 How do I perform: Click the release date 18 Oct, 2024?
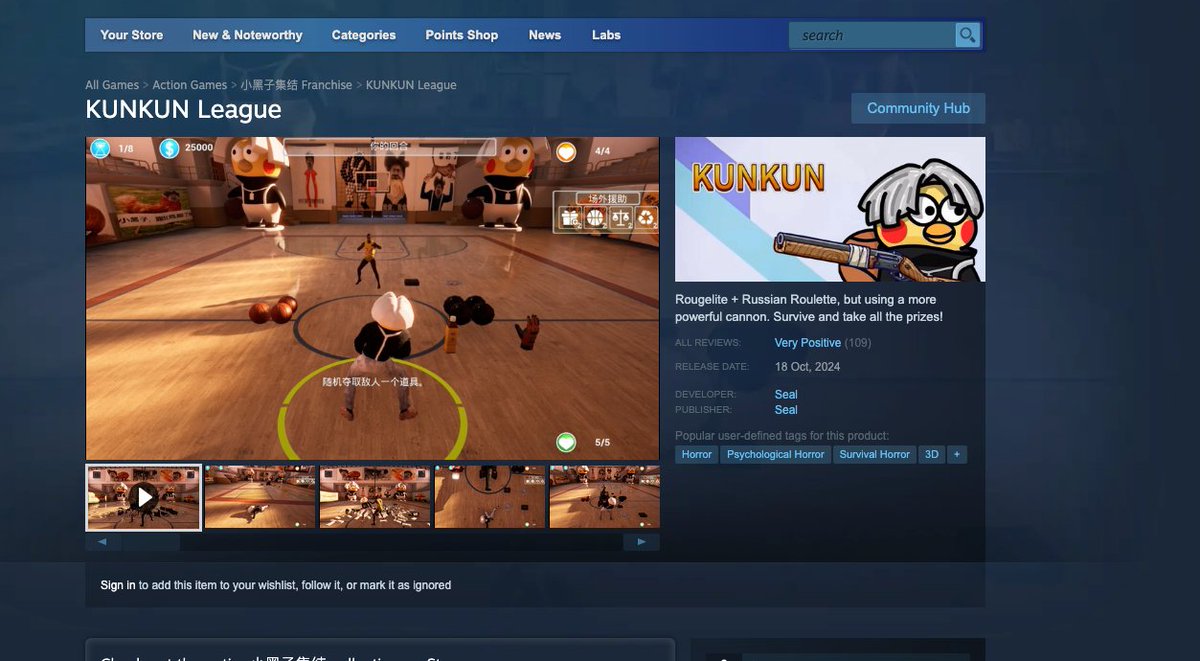pos(808,367)
